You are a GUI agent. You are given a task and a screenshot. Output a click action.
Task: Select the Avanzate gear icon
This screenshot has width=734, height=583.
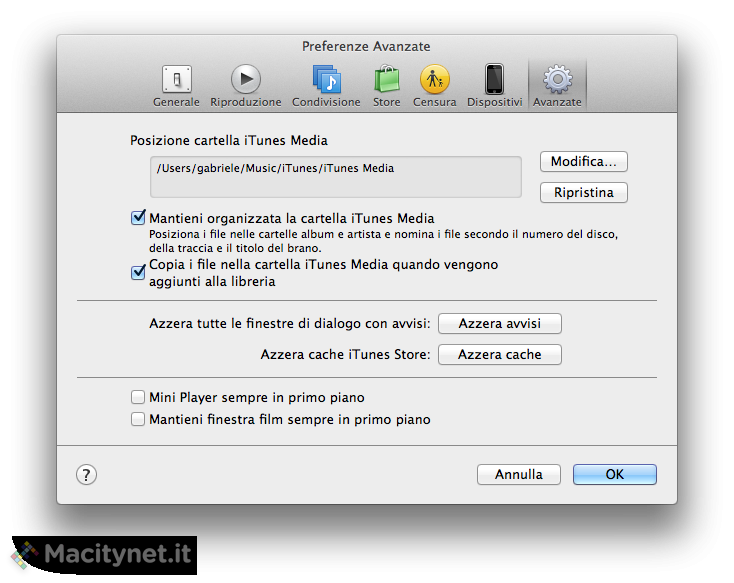tap(557, 86)
